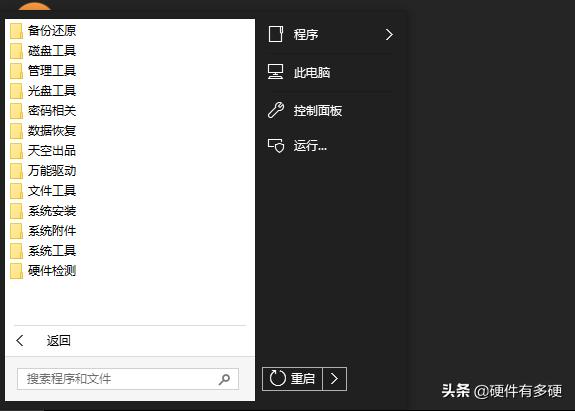Click the folder icon beside 密码相关
Viewport: 575px width, 411px height.
tap(17, 111)
